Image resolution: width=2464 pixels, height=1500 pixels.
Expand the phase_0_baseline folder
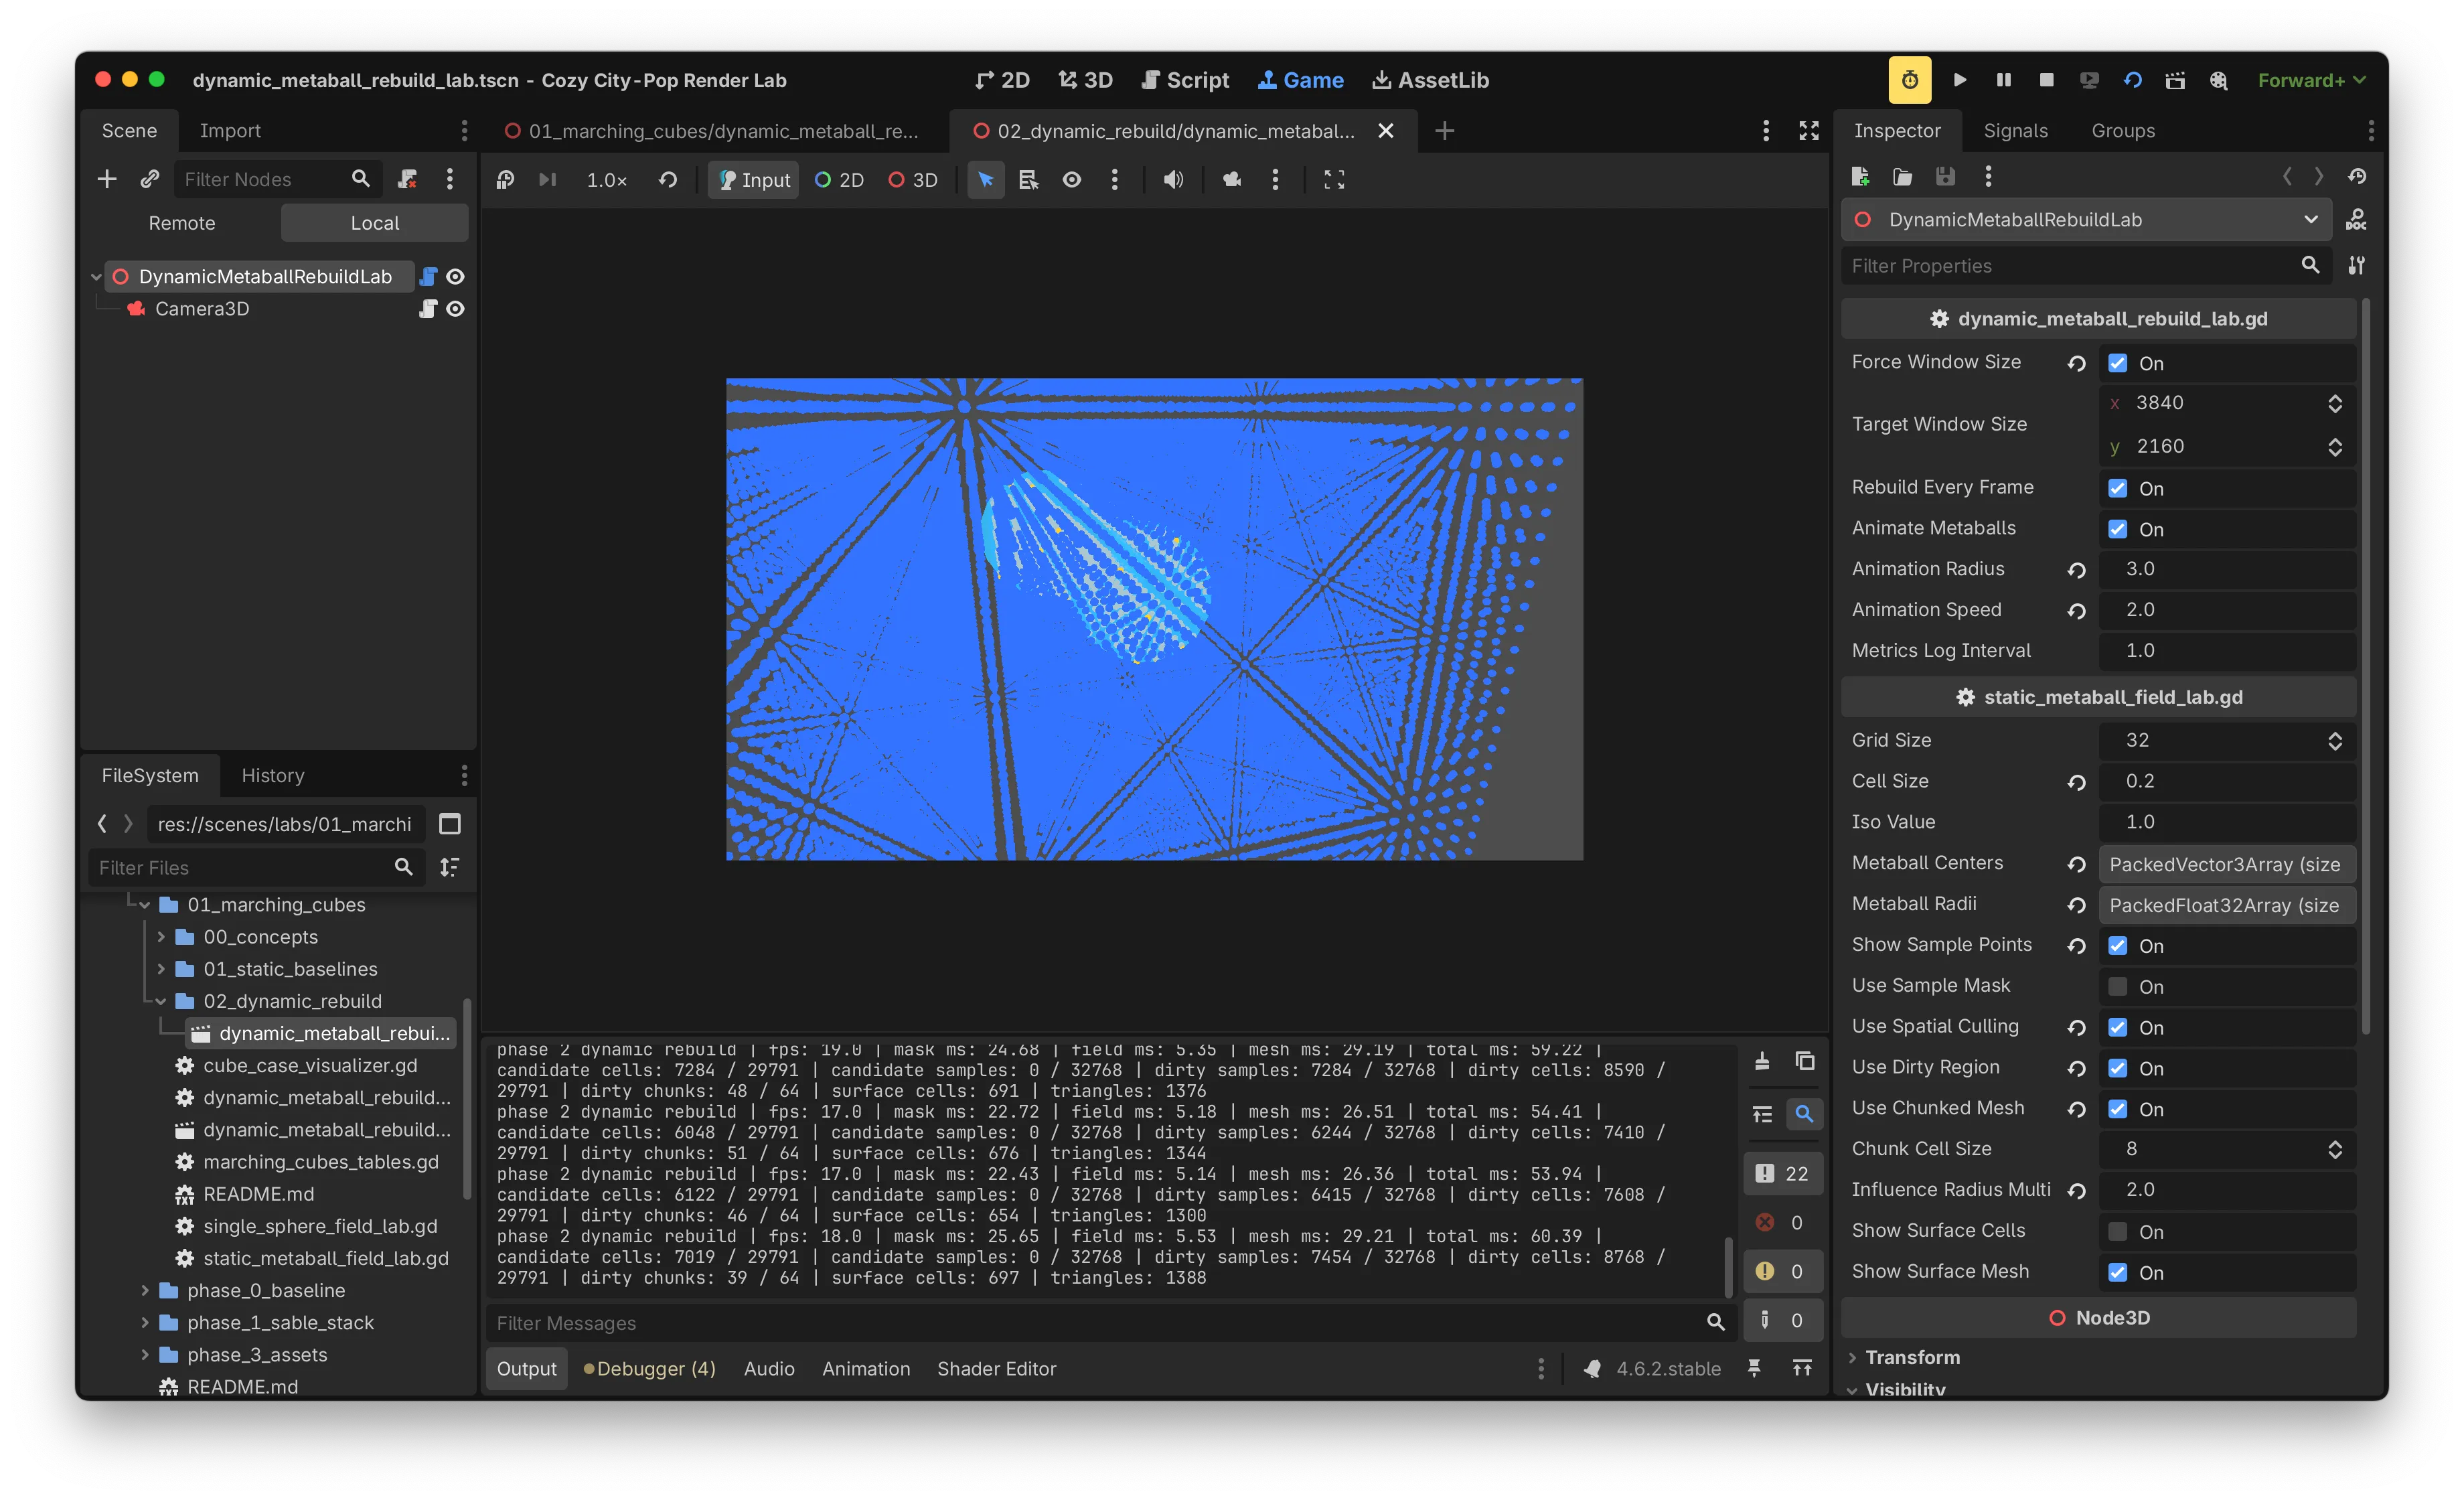145,1290
